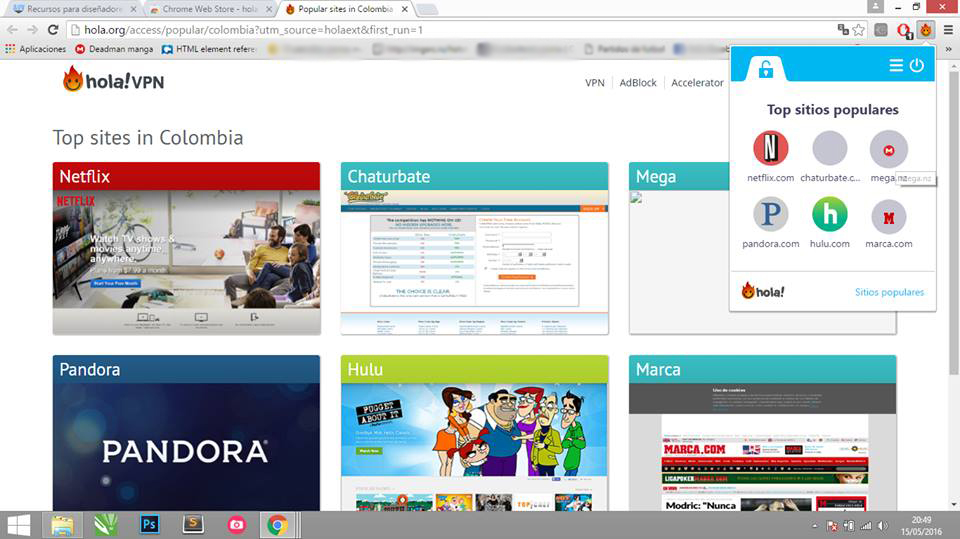Click the Hola flame extension icon in toolbar

coord(926,29)
